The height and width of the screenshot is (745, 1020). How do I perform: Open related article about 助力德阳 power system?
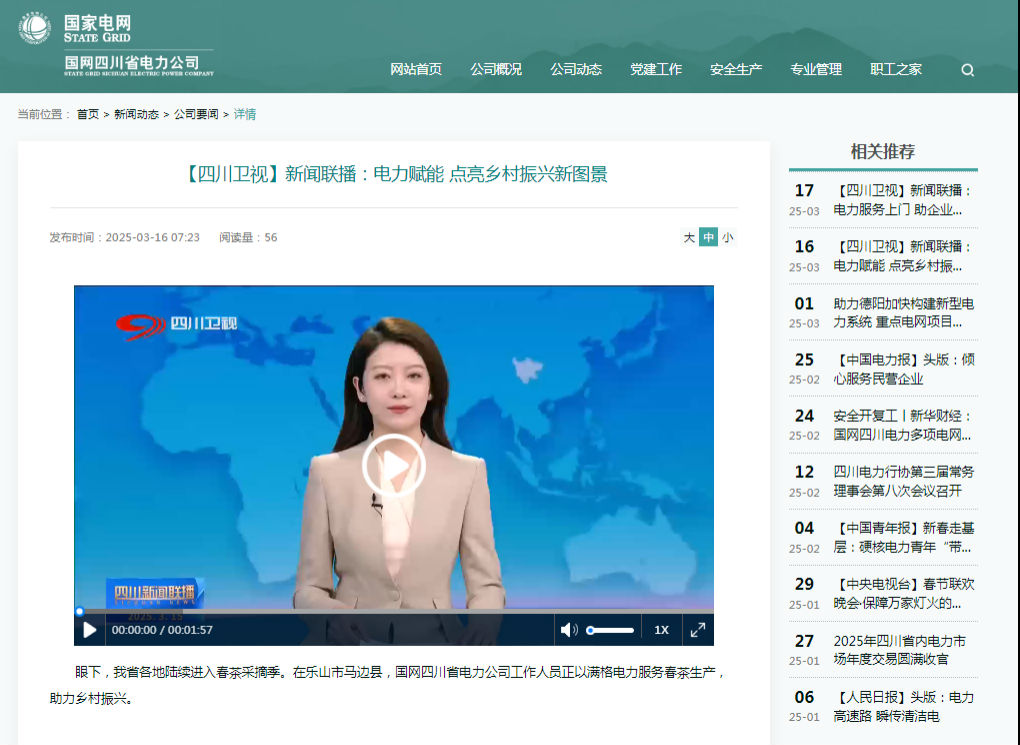click(x=903, y=313)
